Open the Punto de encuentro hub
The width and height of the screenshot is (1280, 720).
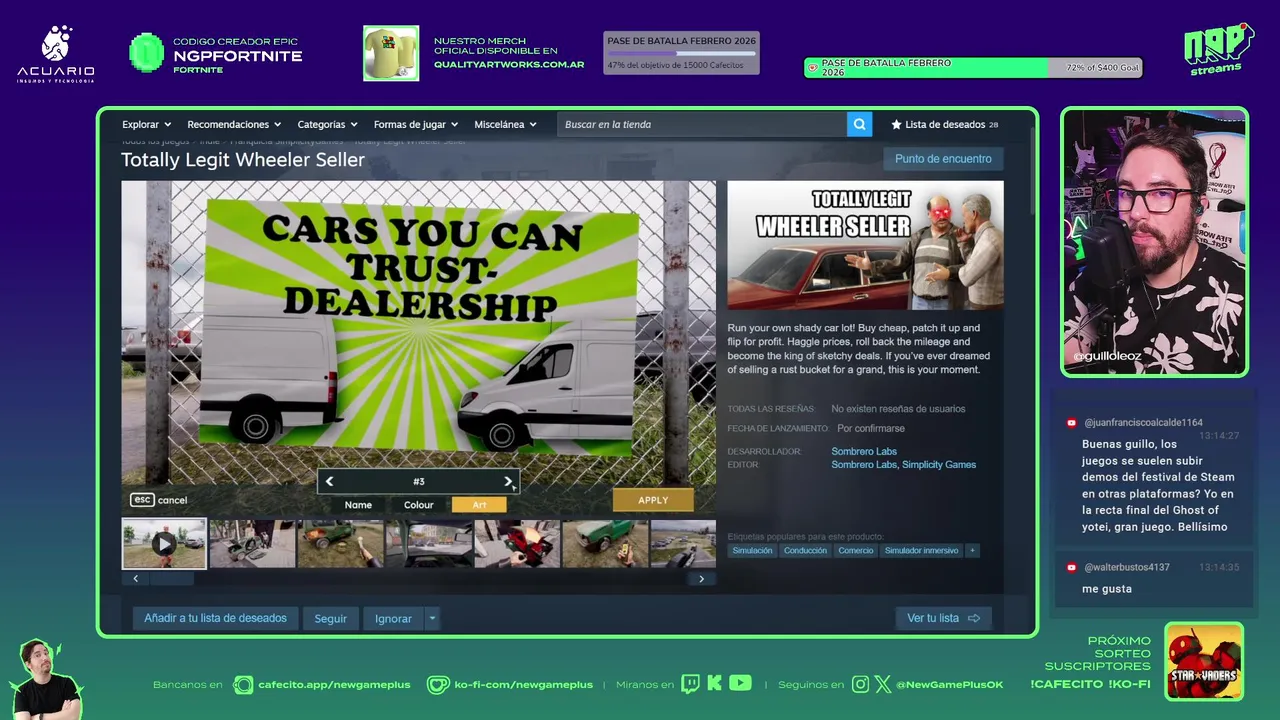[x=943, y=159]
